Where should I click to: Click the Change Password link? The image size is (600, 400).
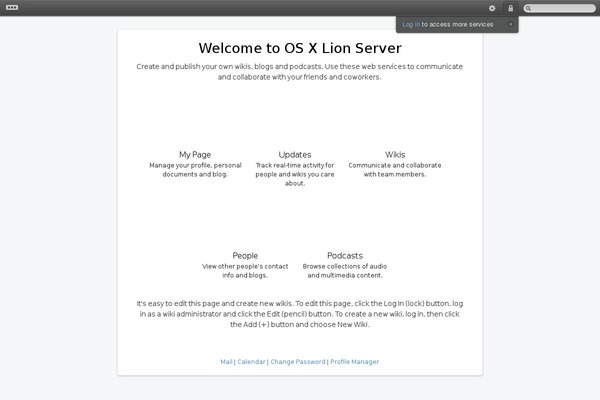(x=298, y=362)
